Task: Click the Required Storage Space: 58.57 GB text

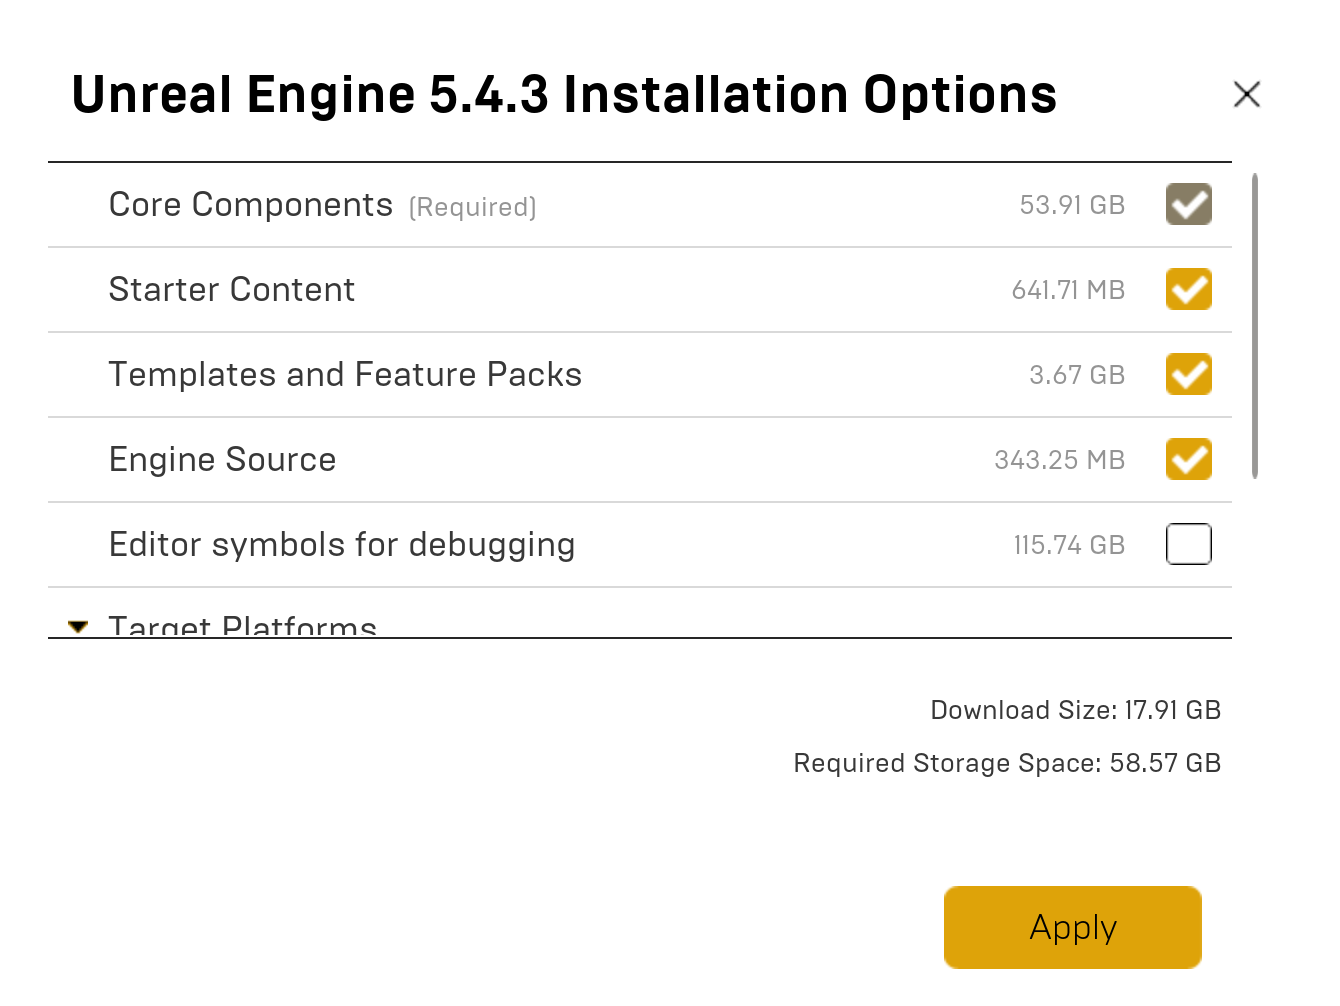Action: (x=1007, y=763)
